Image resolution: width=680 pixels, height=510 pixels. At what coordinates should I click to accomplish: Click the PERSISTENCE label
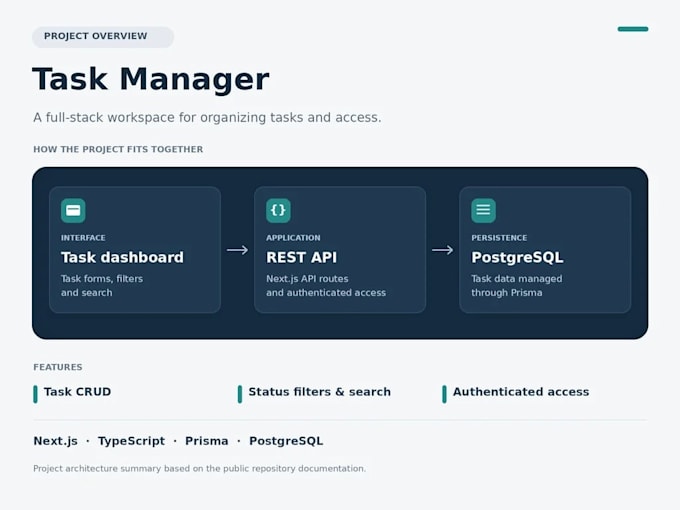pos(499,238)
